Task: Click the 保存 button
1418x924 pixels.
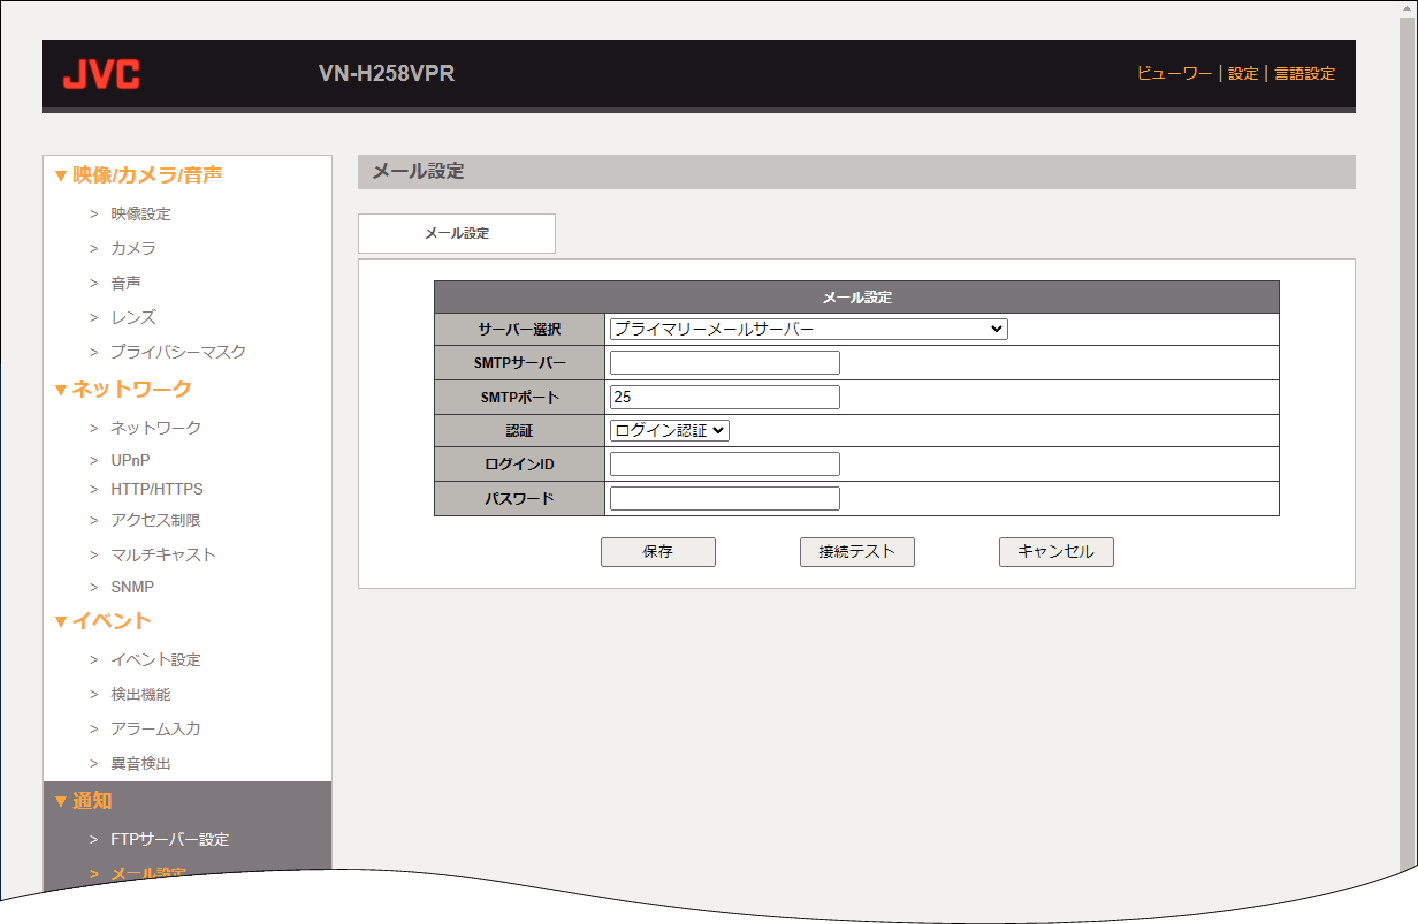Action: click(658, 552)
